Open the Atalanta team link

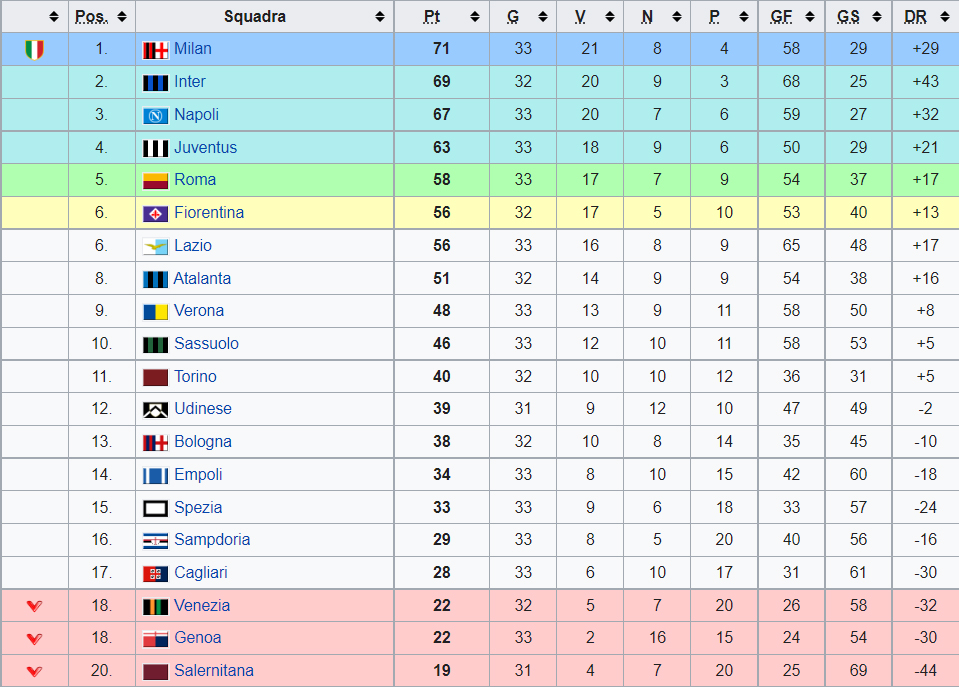[202, 278]
